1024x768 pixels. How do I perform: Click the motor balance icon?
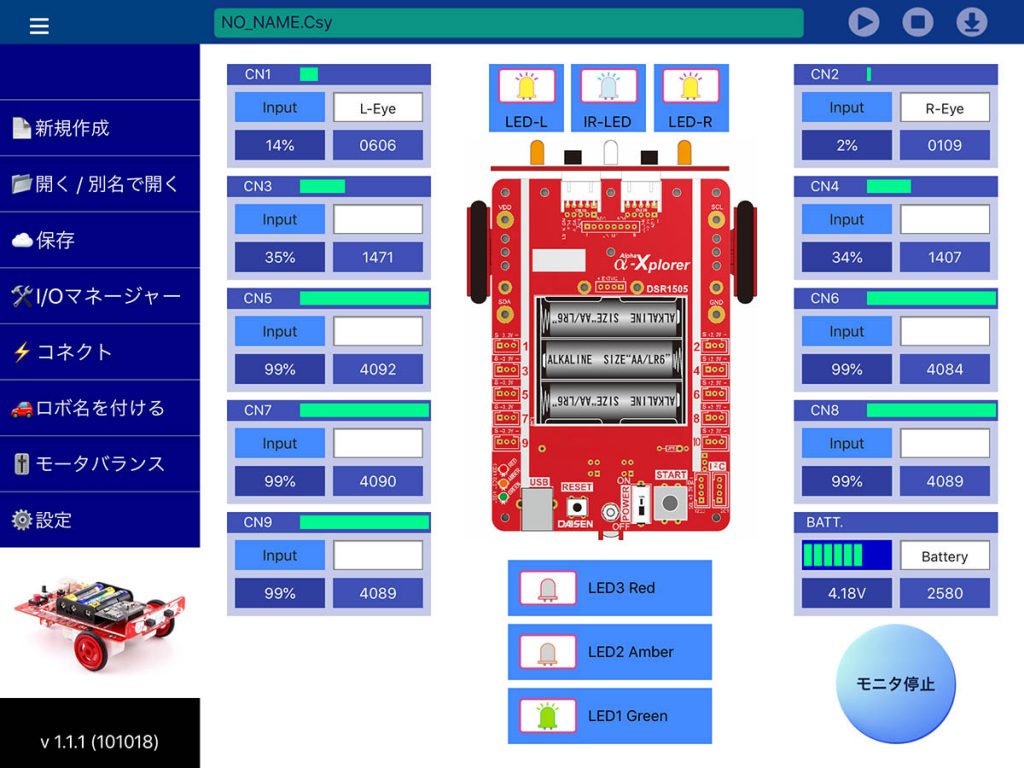point(22,464)
